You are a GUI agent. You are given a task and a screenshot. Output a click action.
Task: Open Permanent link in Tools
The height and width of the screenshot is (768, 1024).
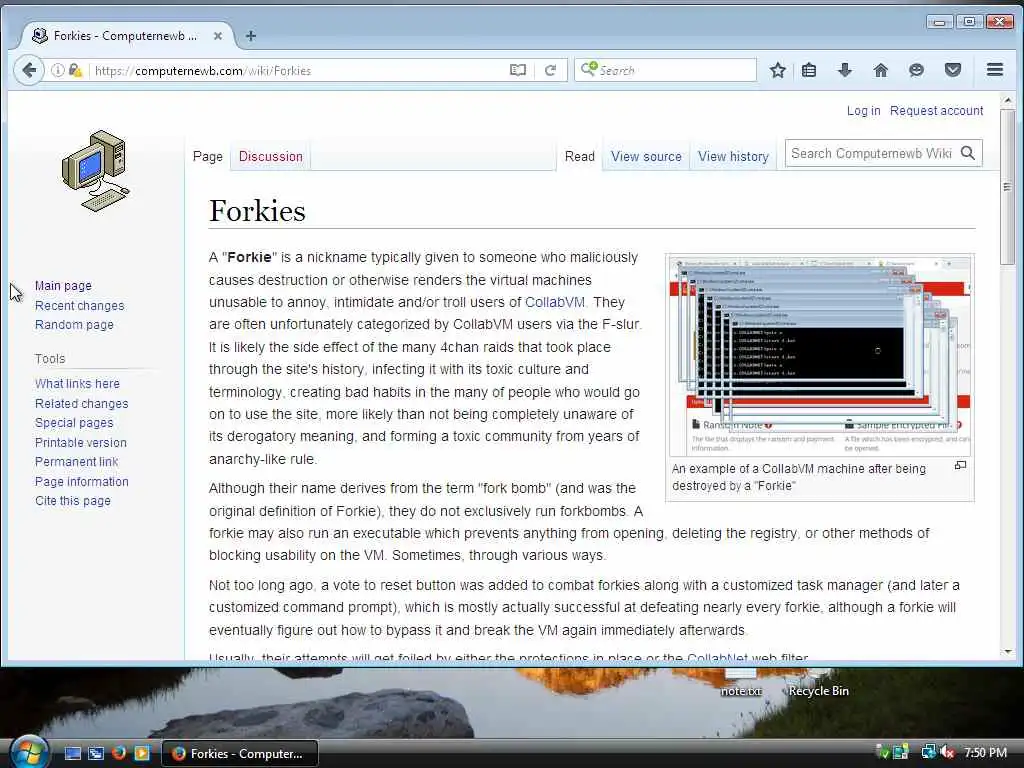[x=76, y=462]
